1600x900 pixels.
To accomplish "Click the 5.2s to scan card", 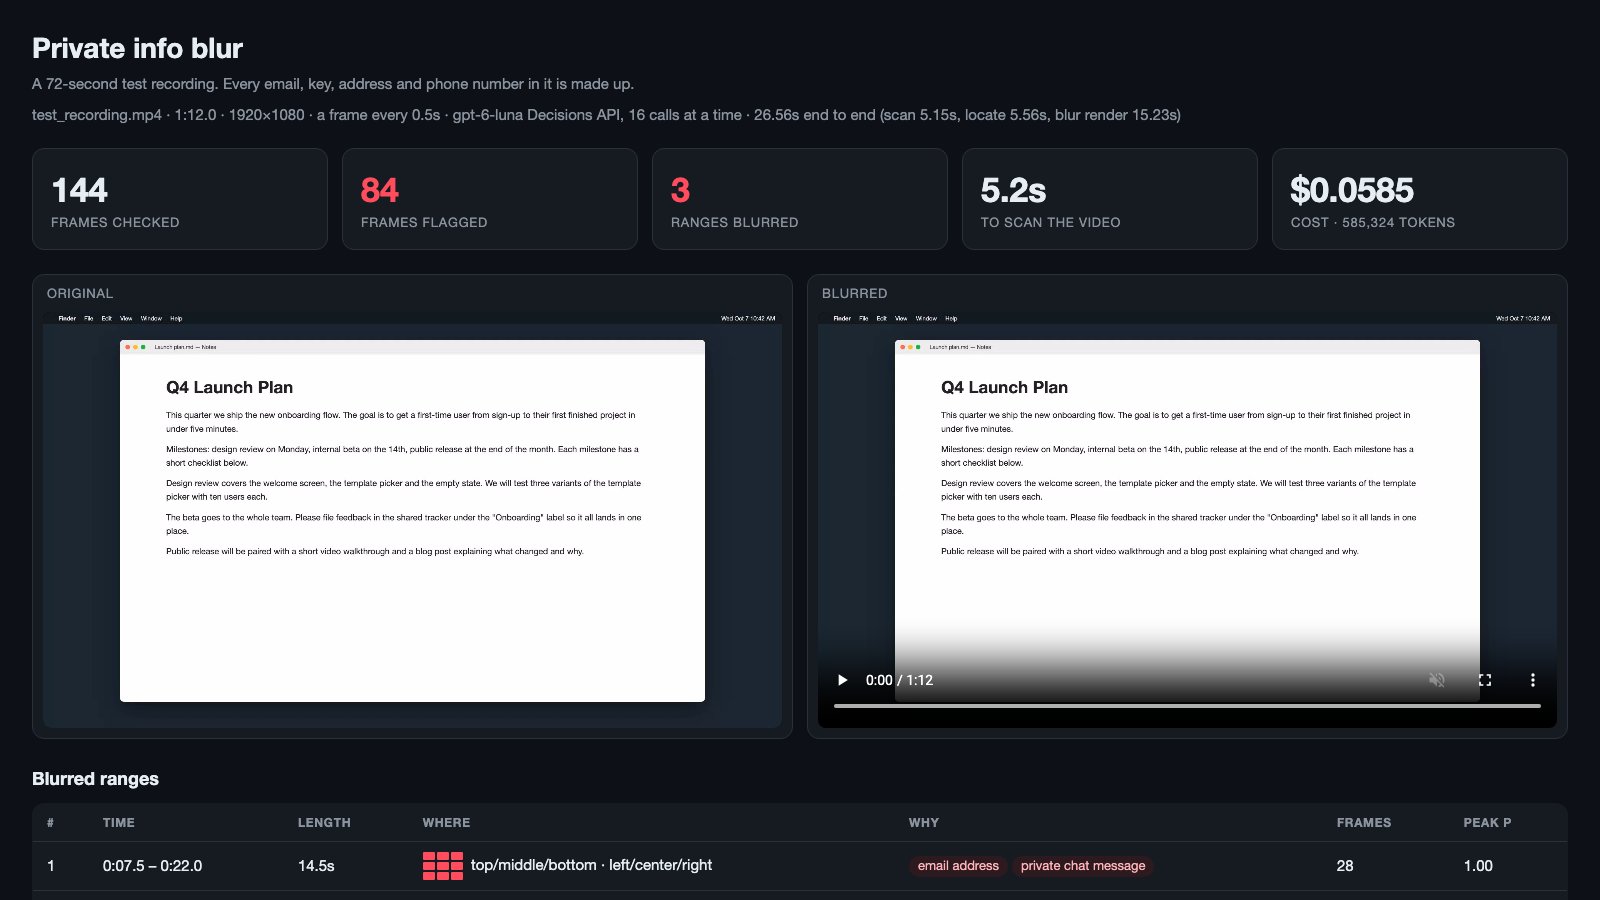I will pyautogui.click(x=1110, y=199).
